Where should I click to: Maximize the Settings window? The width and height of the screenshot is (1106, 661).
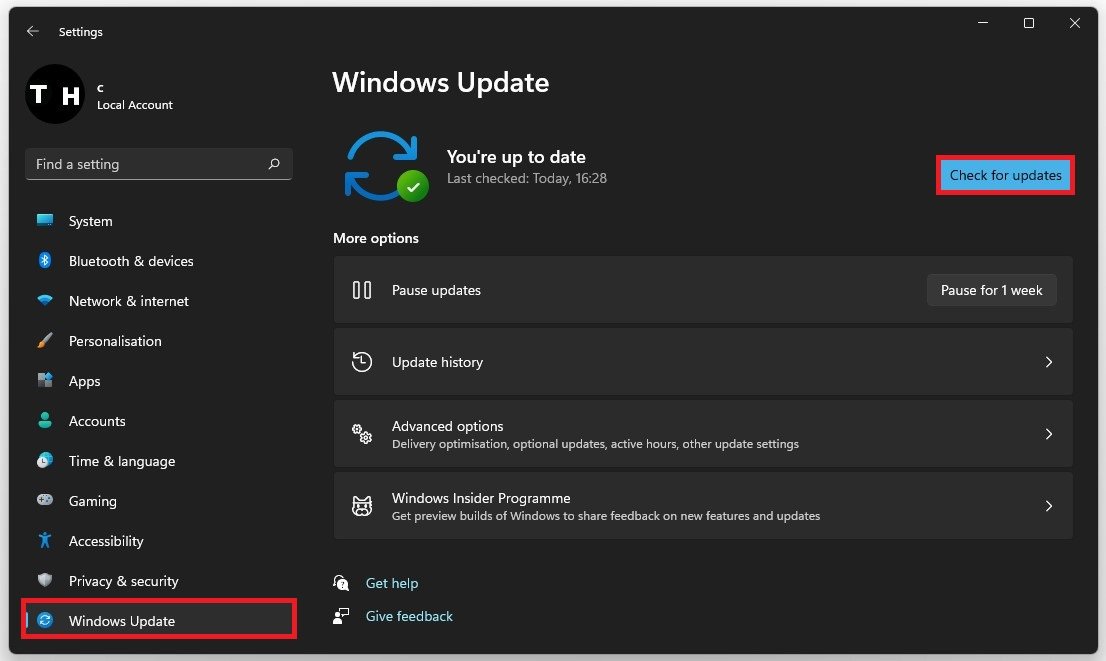[x=1028, y=23]
